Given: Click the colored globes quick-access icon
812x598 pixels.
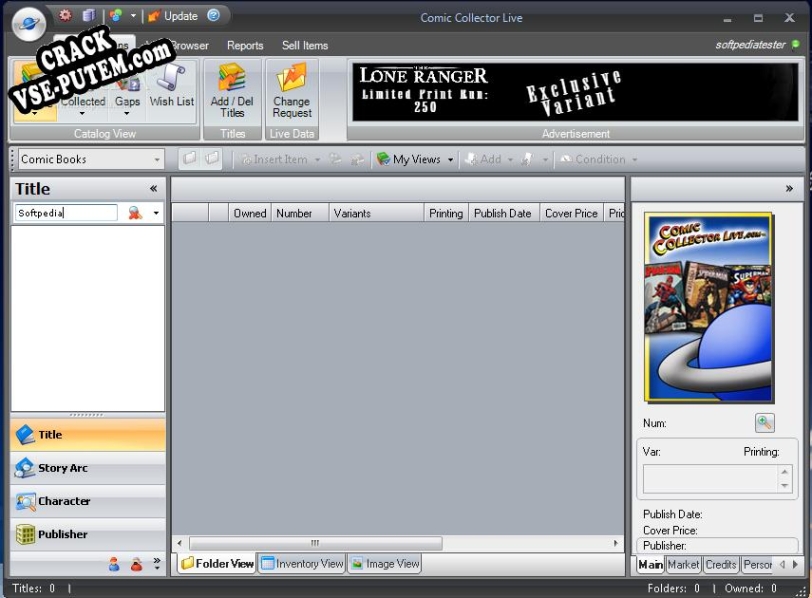Looking at the screenshot, I should [x=115, y=16].
